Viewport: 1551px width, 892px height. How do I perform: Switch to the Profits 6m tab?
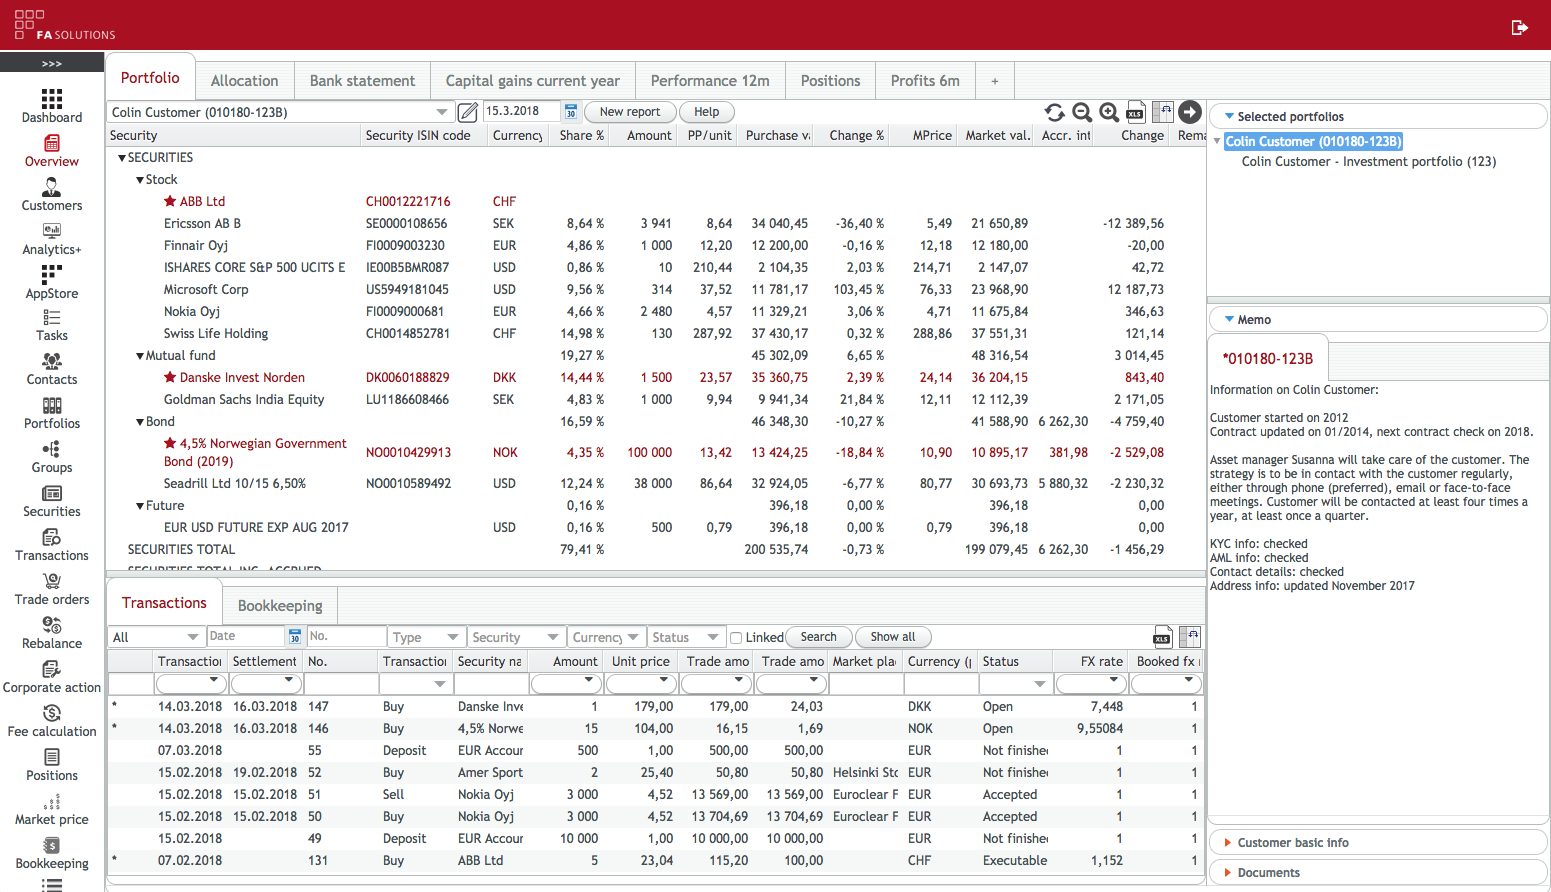(x=925, y=81)
